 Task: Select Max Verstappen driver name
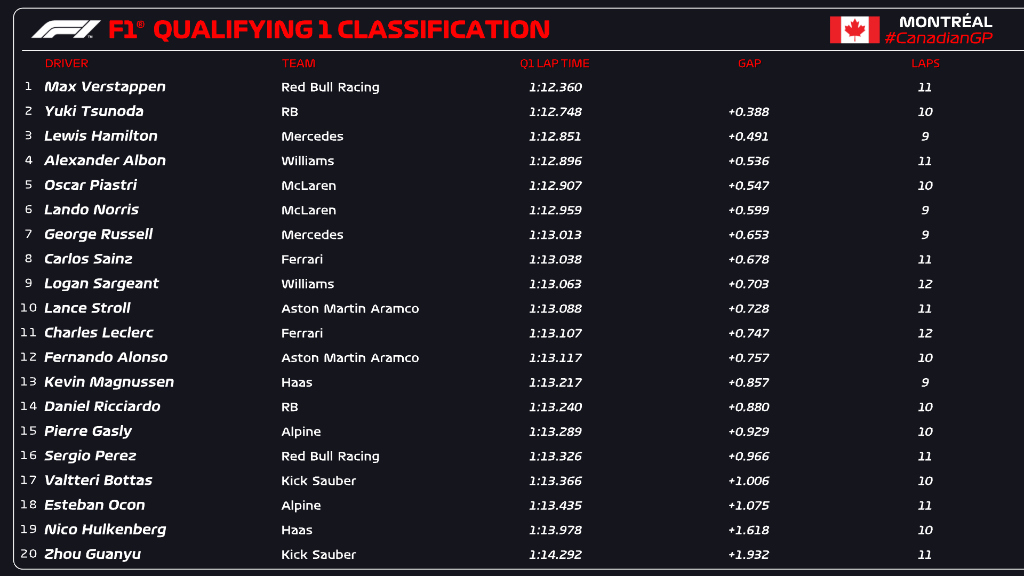(104, 87)
